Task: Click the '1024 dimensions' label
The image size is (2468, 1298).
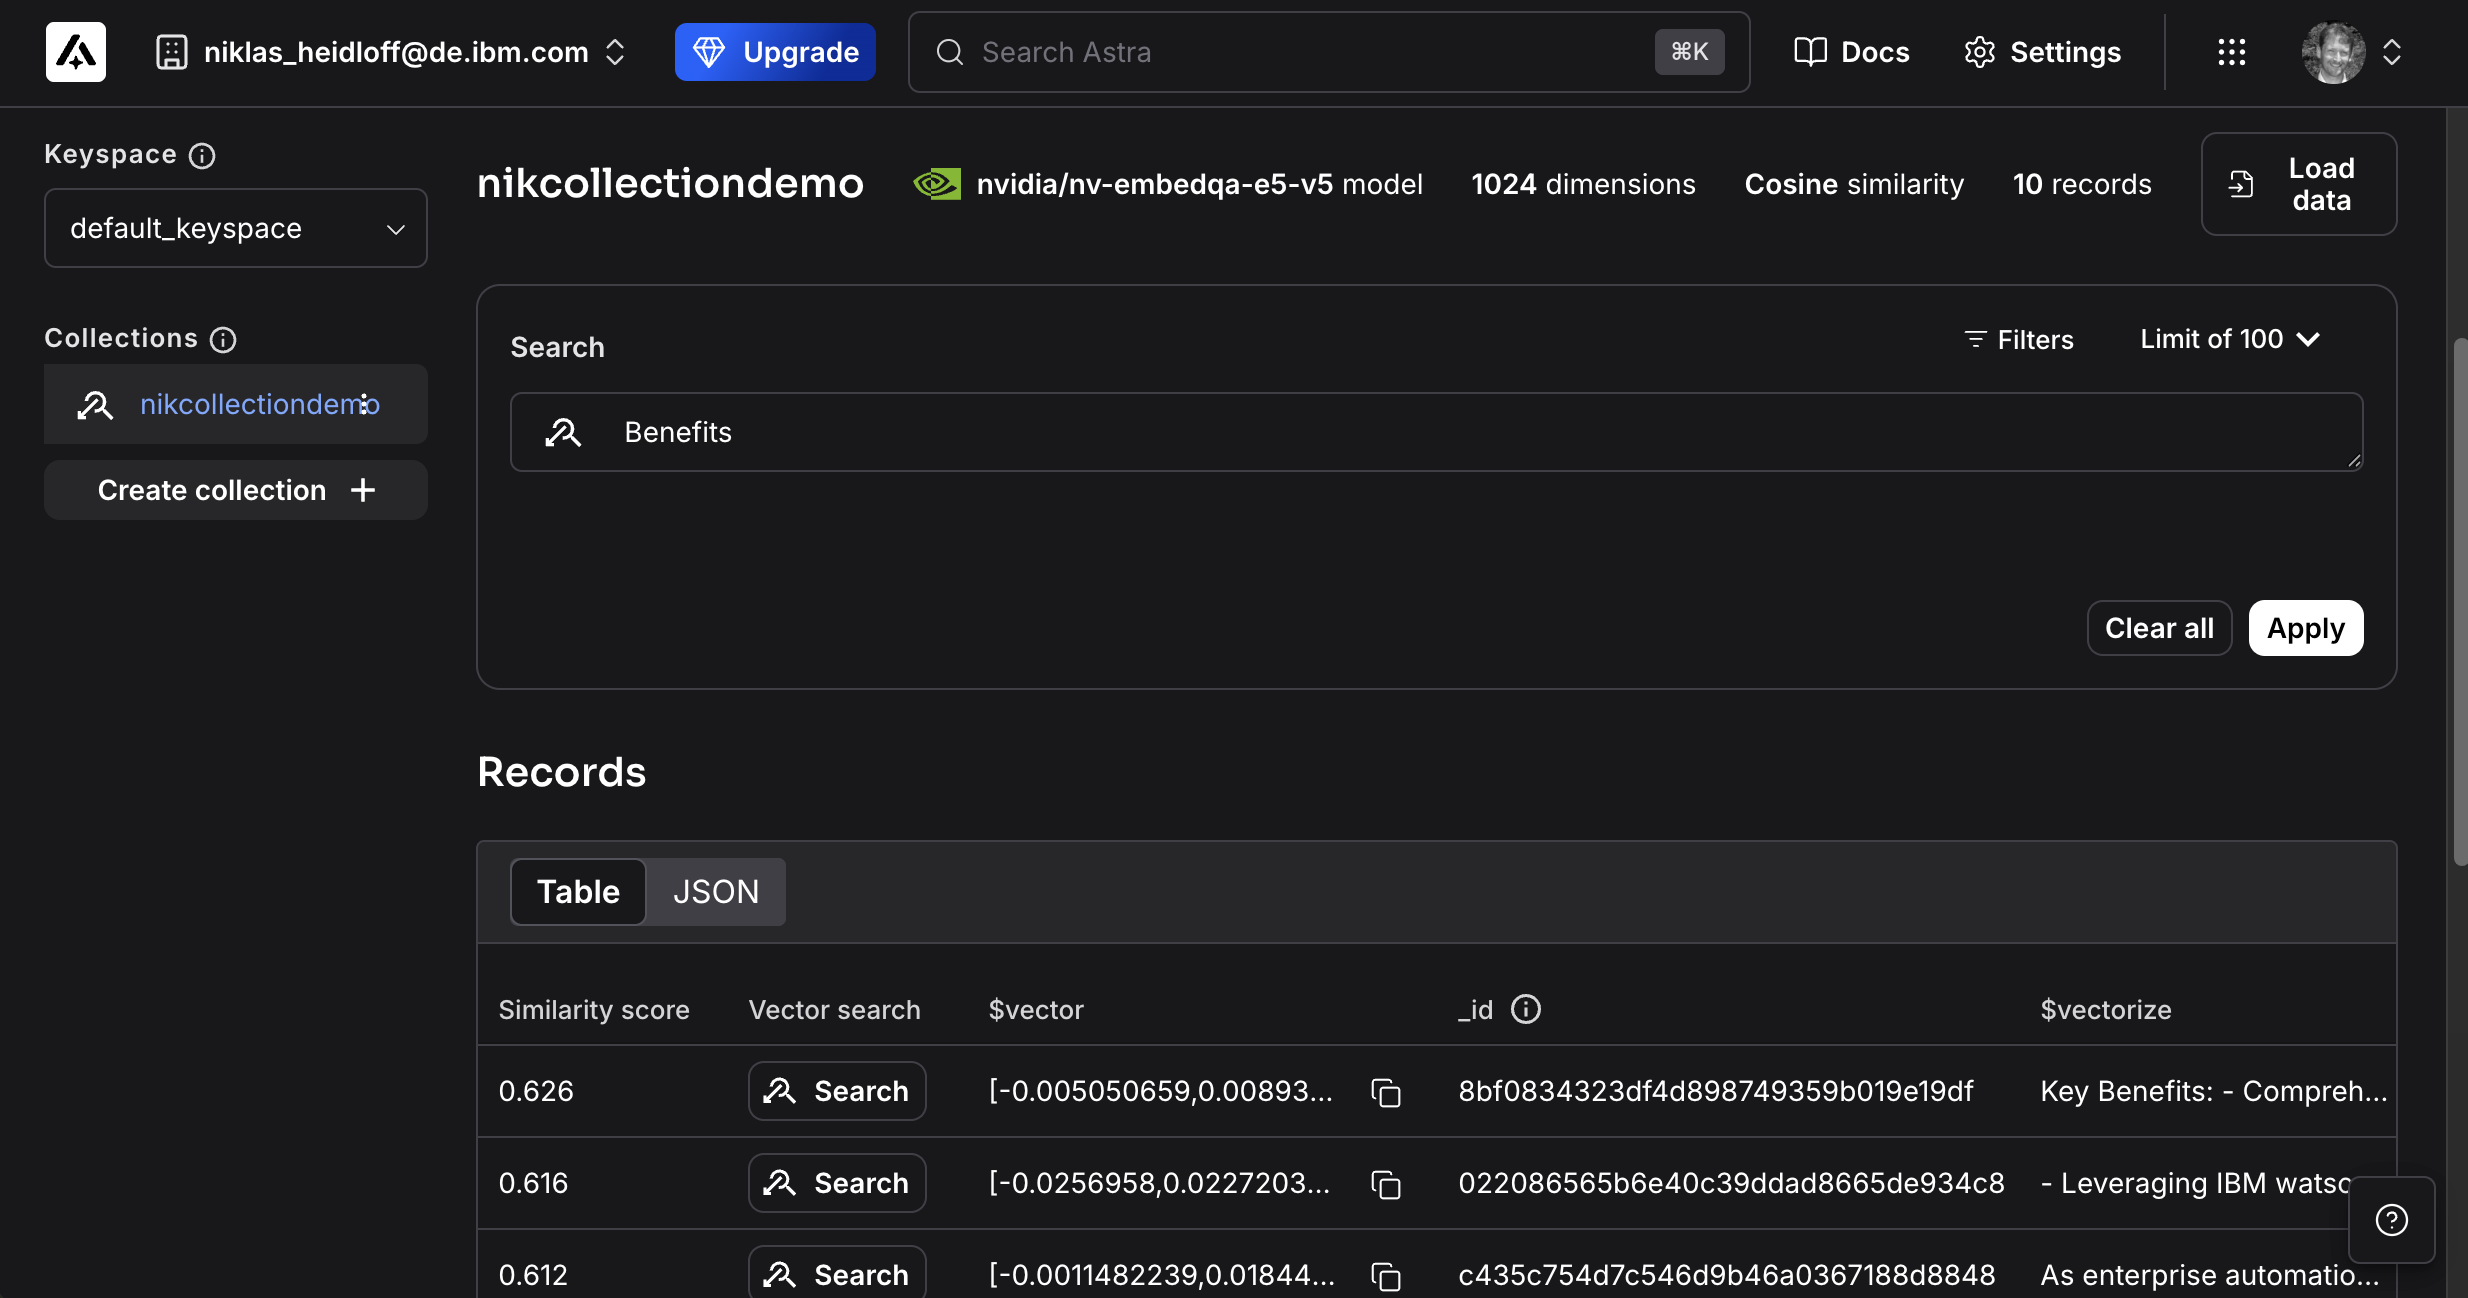Action: 1583,184
